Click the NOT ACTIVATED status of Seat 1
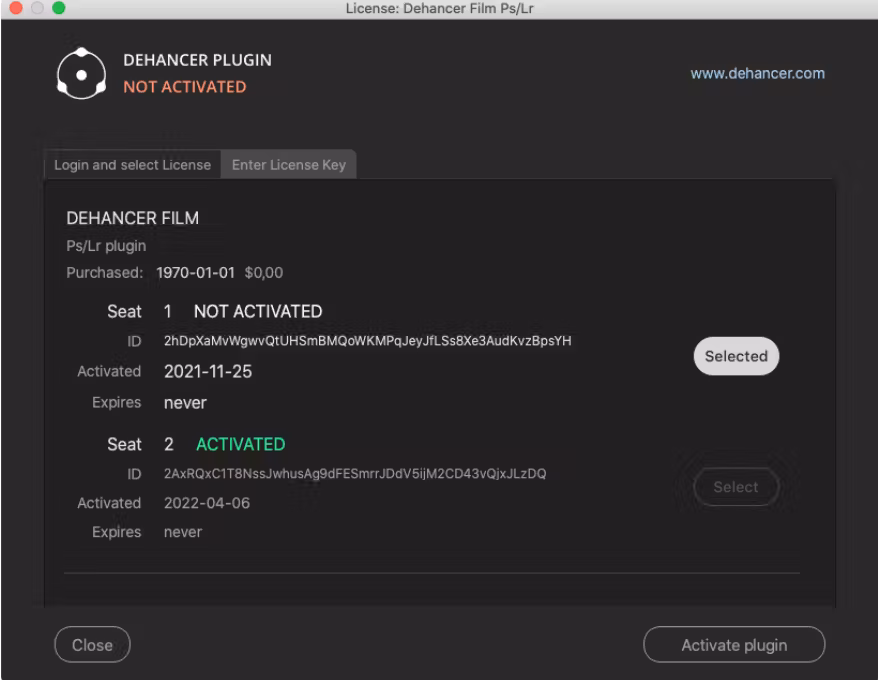Screen dimensions: 878x680 pyautogui.click(x=258, y=311)
